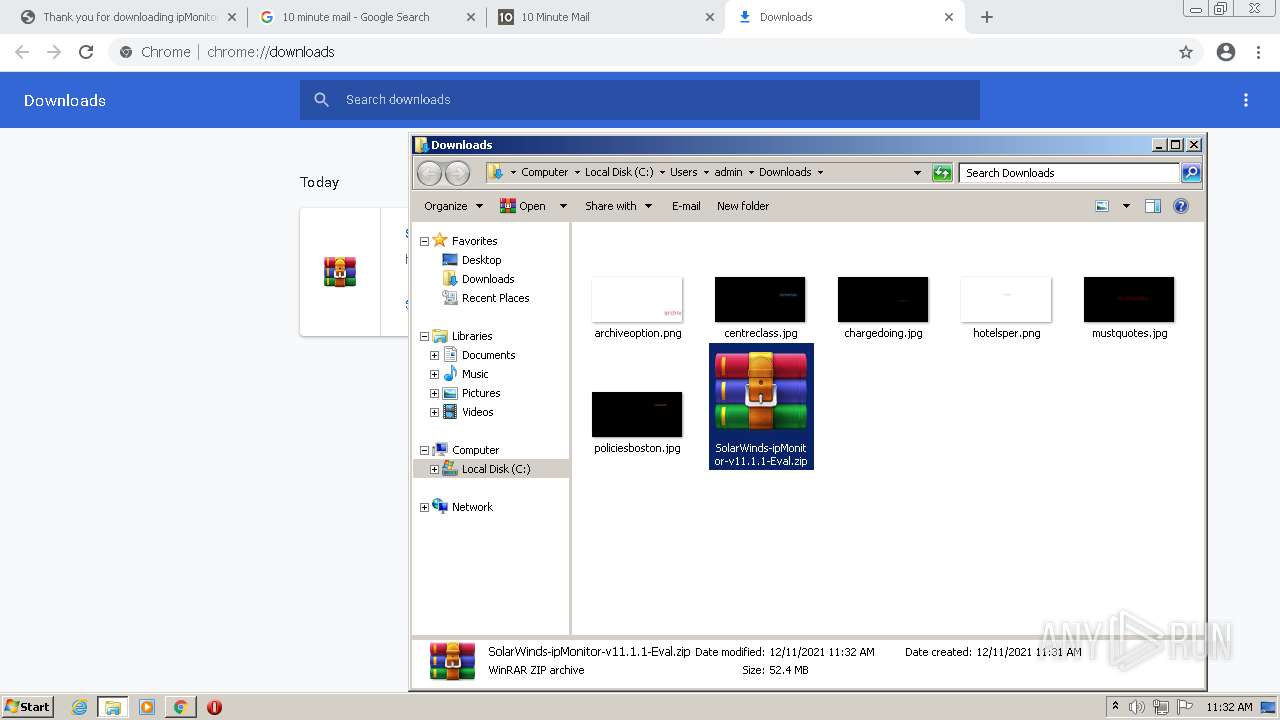This screenshot has height=720, width=1280.
Task: Click the volume speaker tray icon
Action: 1137,707
